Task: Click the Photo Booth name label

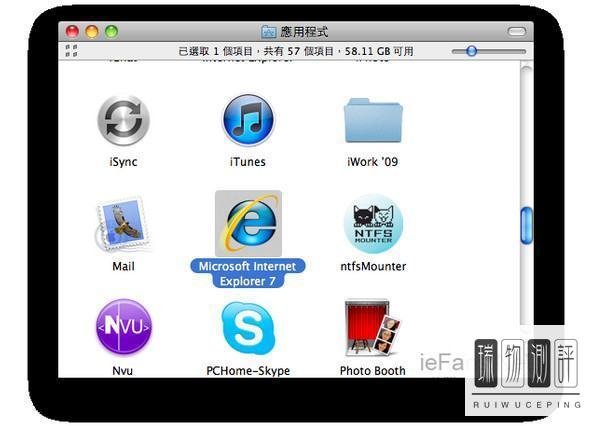Action: point(373,371)
